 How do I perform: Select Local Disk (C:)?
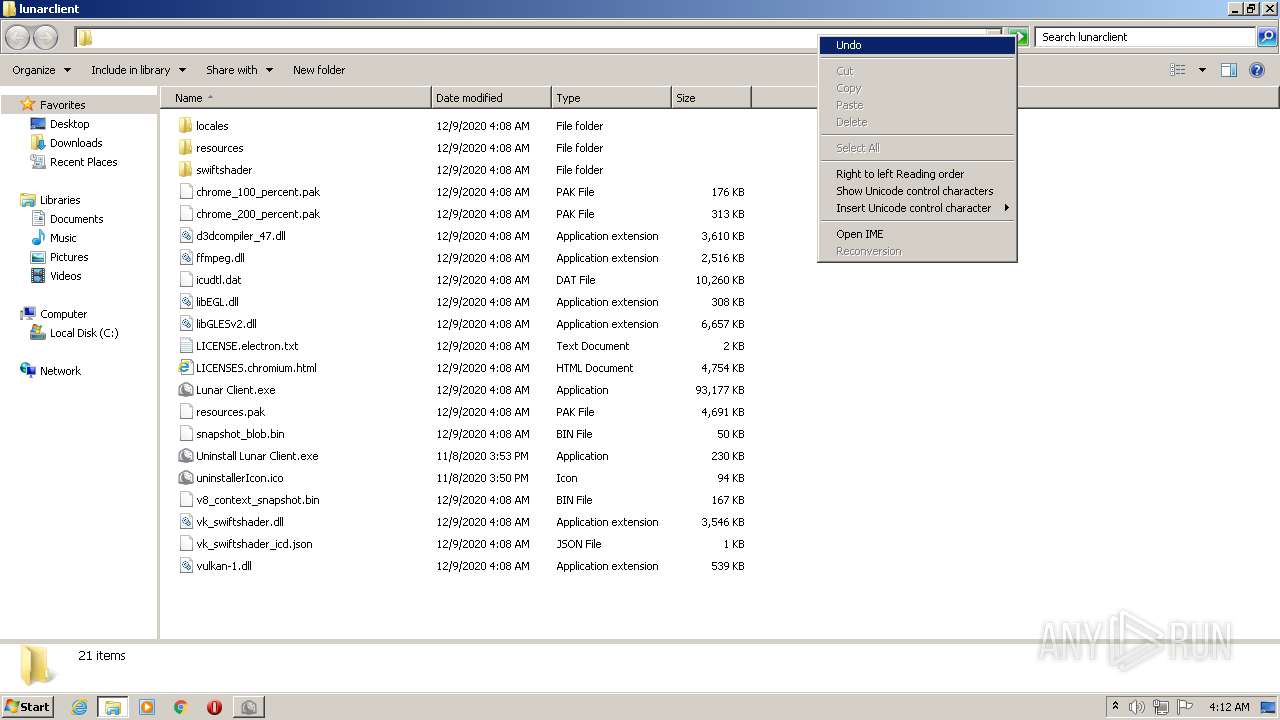click(x=84, y=333)
